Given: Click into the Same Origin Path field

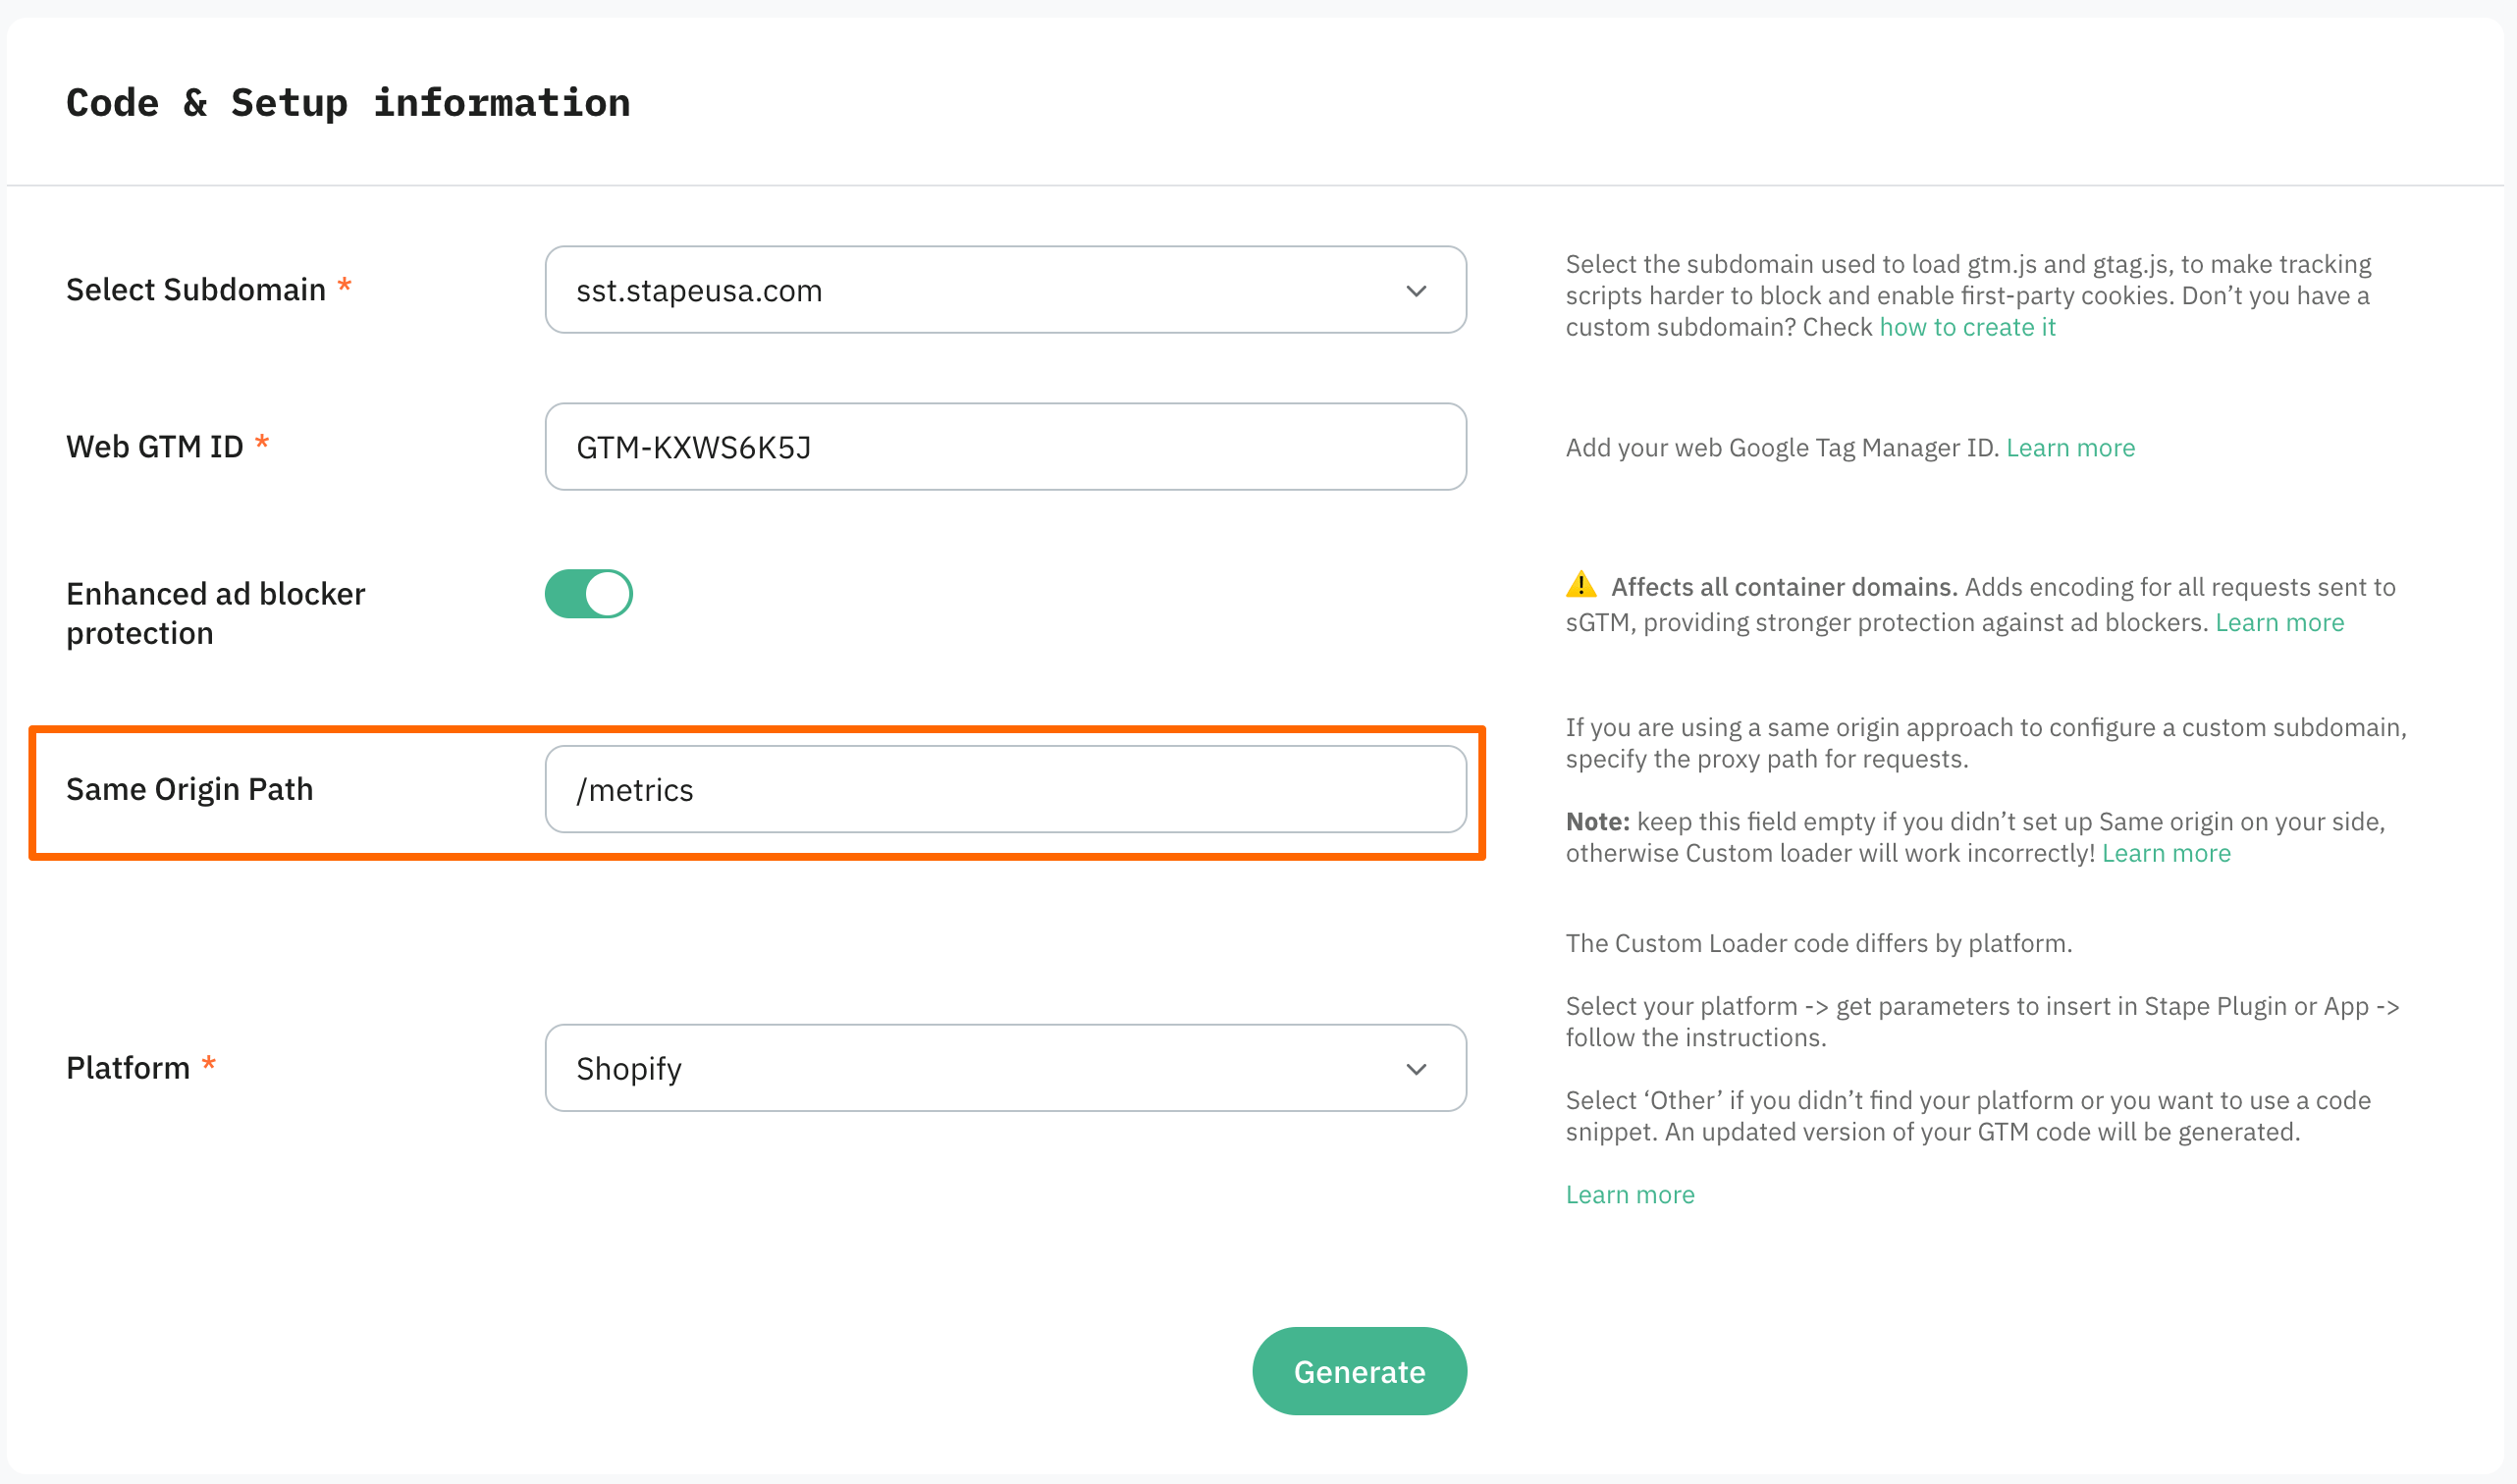Looking at the screenshot, I should click(x=1005, y=789).
